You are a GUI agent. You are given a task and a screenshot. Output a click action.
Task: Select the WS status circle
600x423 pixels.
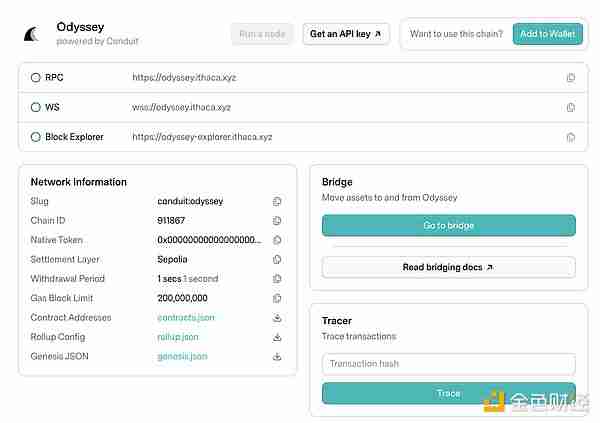click(x=36, y=107)
